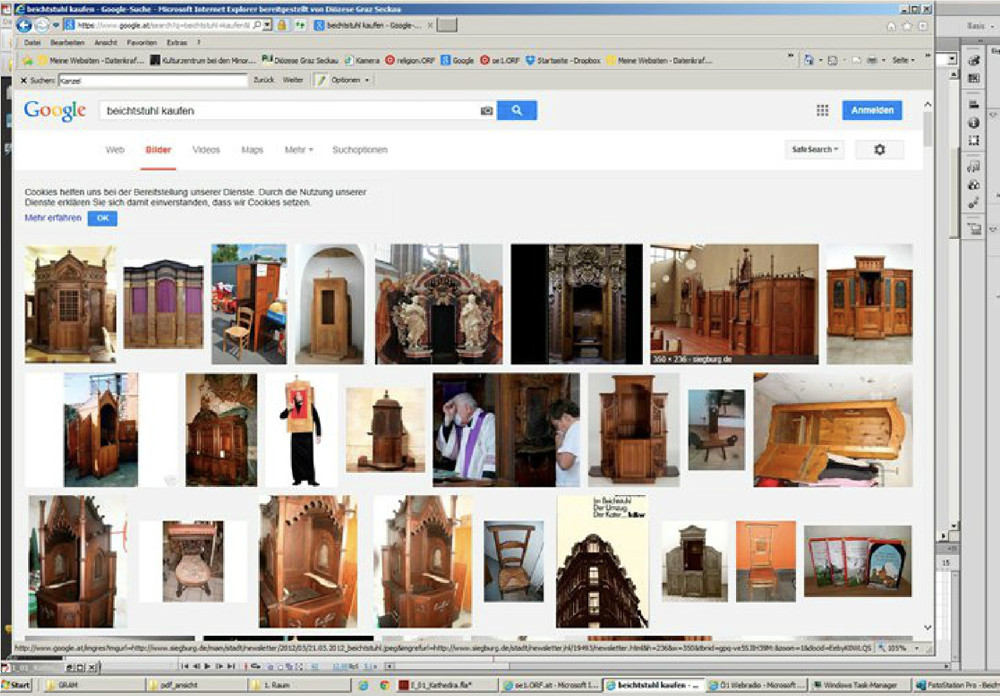Viewport: 1000px width, 696px height.
Task: Close the find bar with X
Action: 24,80
